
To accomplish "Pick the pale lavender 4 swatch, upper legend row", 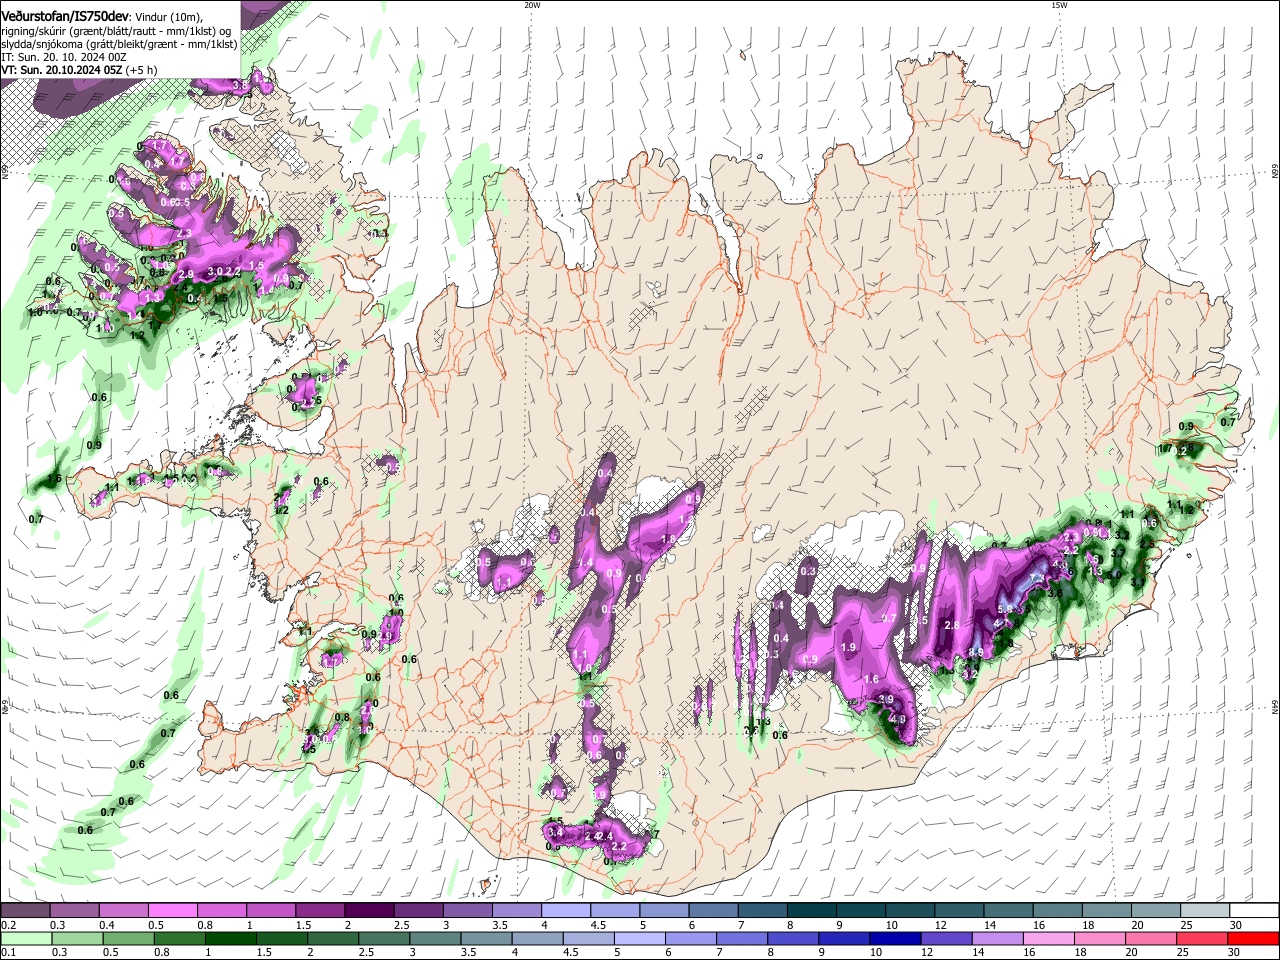I will (x=566, y=910).
